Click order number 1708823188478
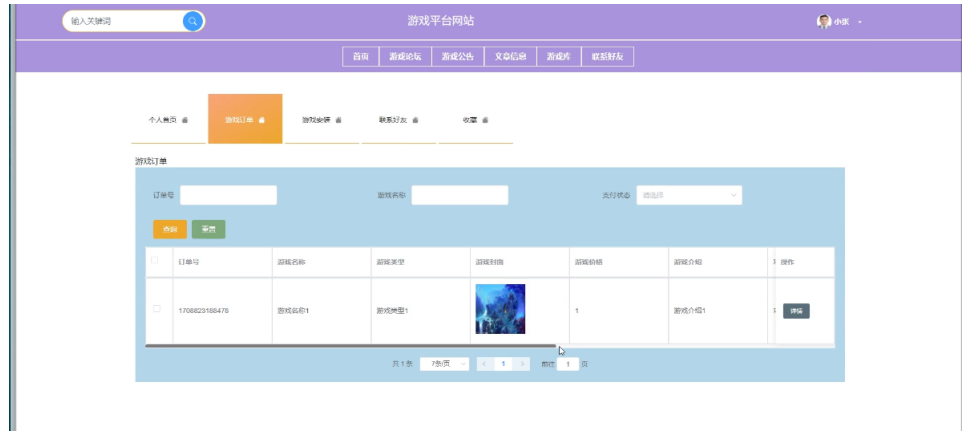The image size is (979, 442). tap(204, 310)
